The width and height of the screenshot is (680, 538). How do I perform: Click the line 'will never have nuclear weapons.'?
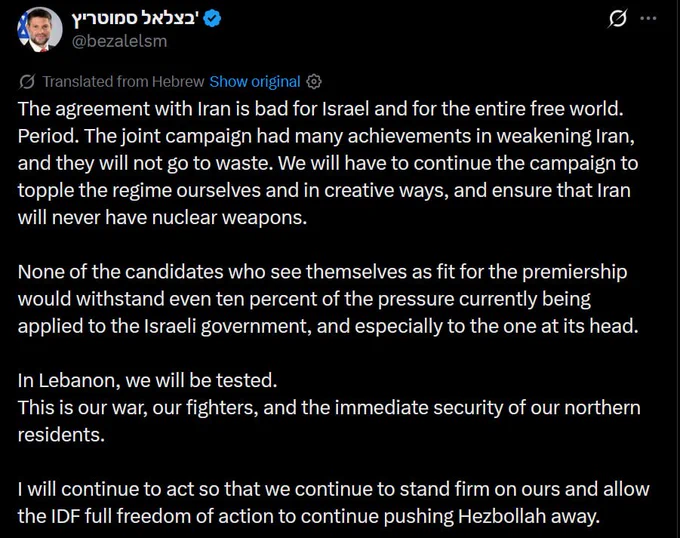[162, 217]
